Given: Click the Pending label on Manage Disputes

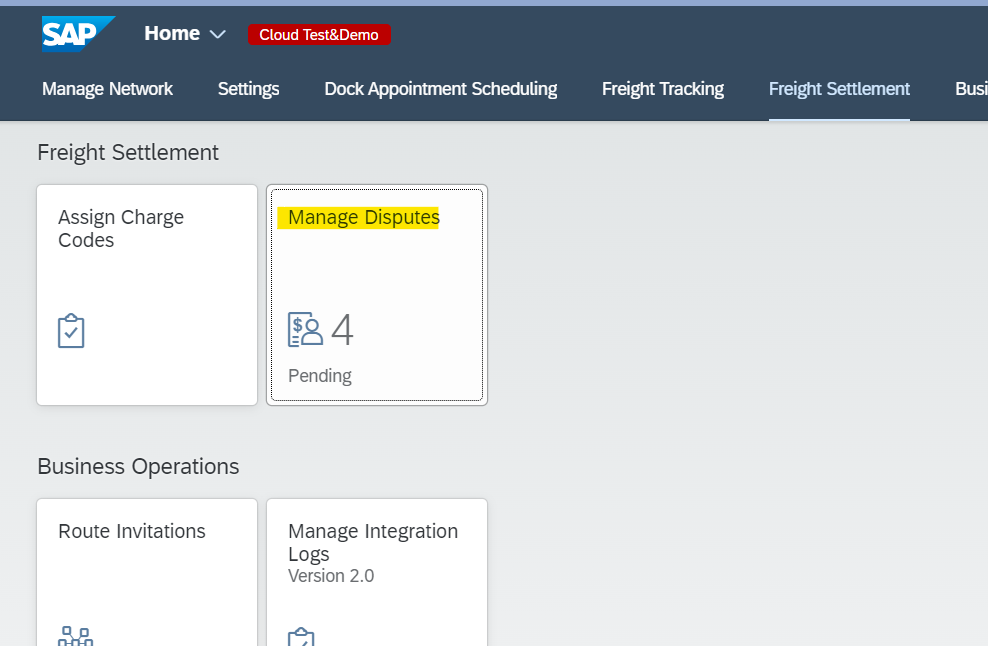Looking at the screenshot, I should pyautogui.click(x=319, y=376).
